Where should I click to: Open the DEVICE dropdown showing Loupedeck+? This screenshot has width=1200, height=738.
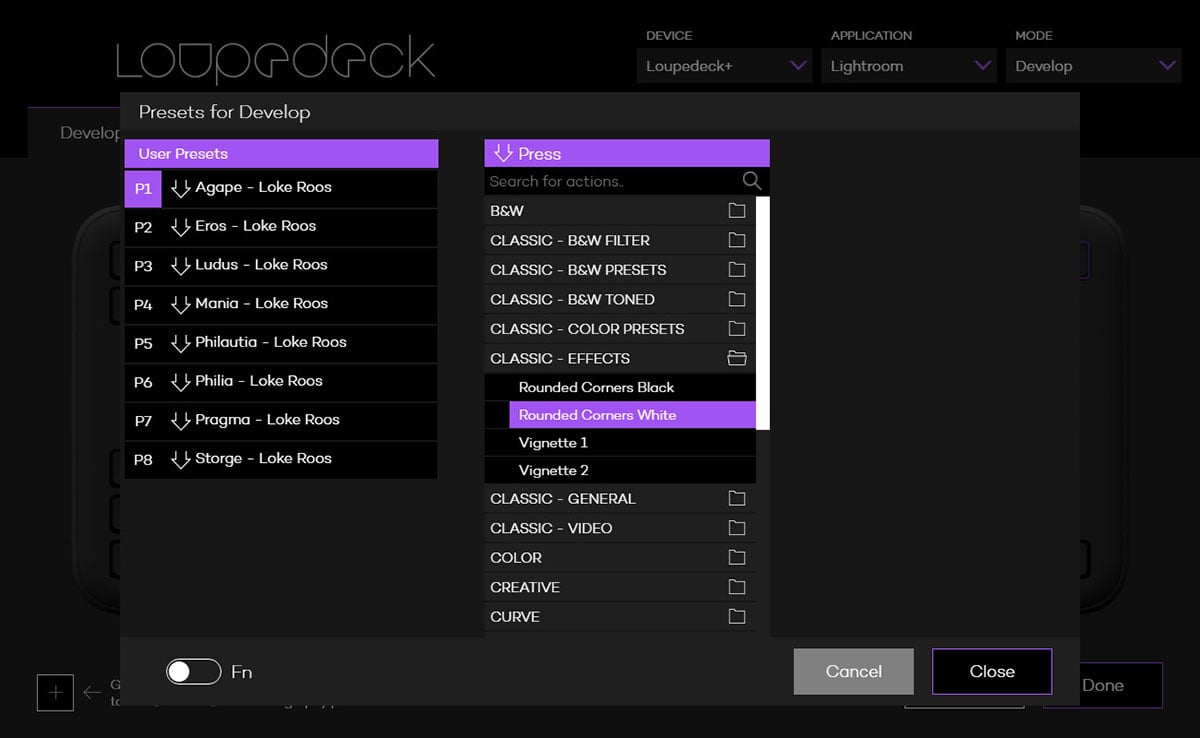pos(726,66)
